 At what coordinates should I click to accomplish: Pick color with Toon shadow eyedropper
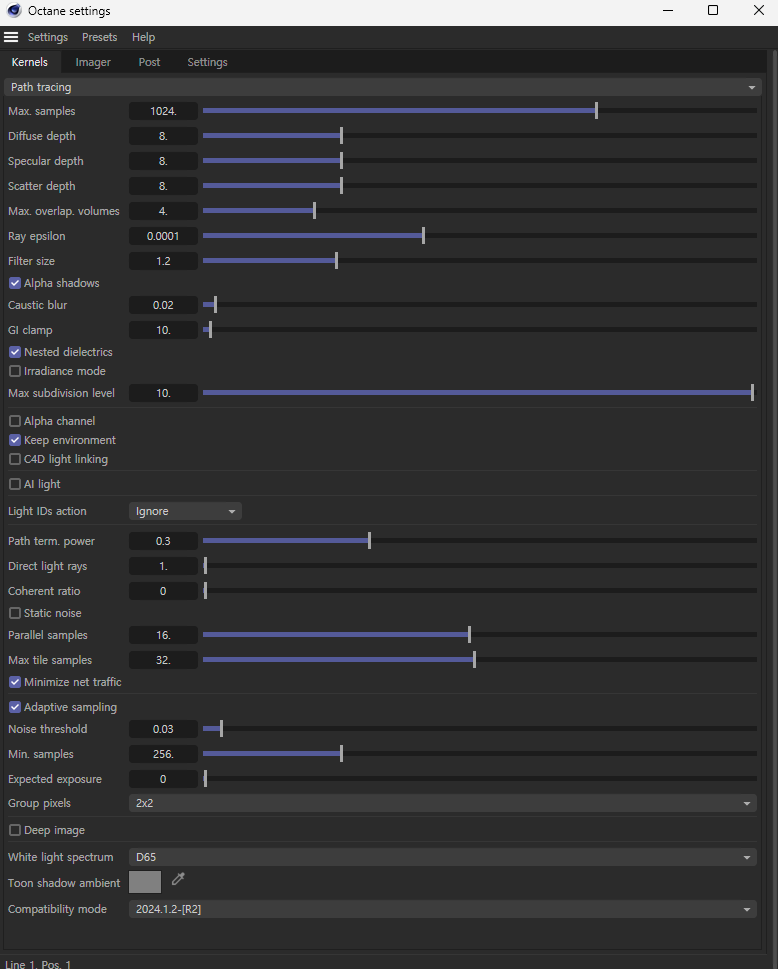click(x=178, y=879)
